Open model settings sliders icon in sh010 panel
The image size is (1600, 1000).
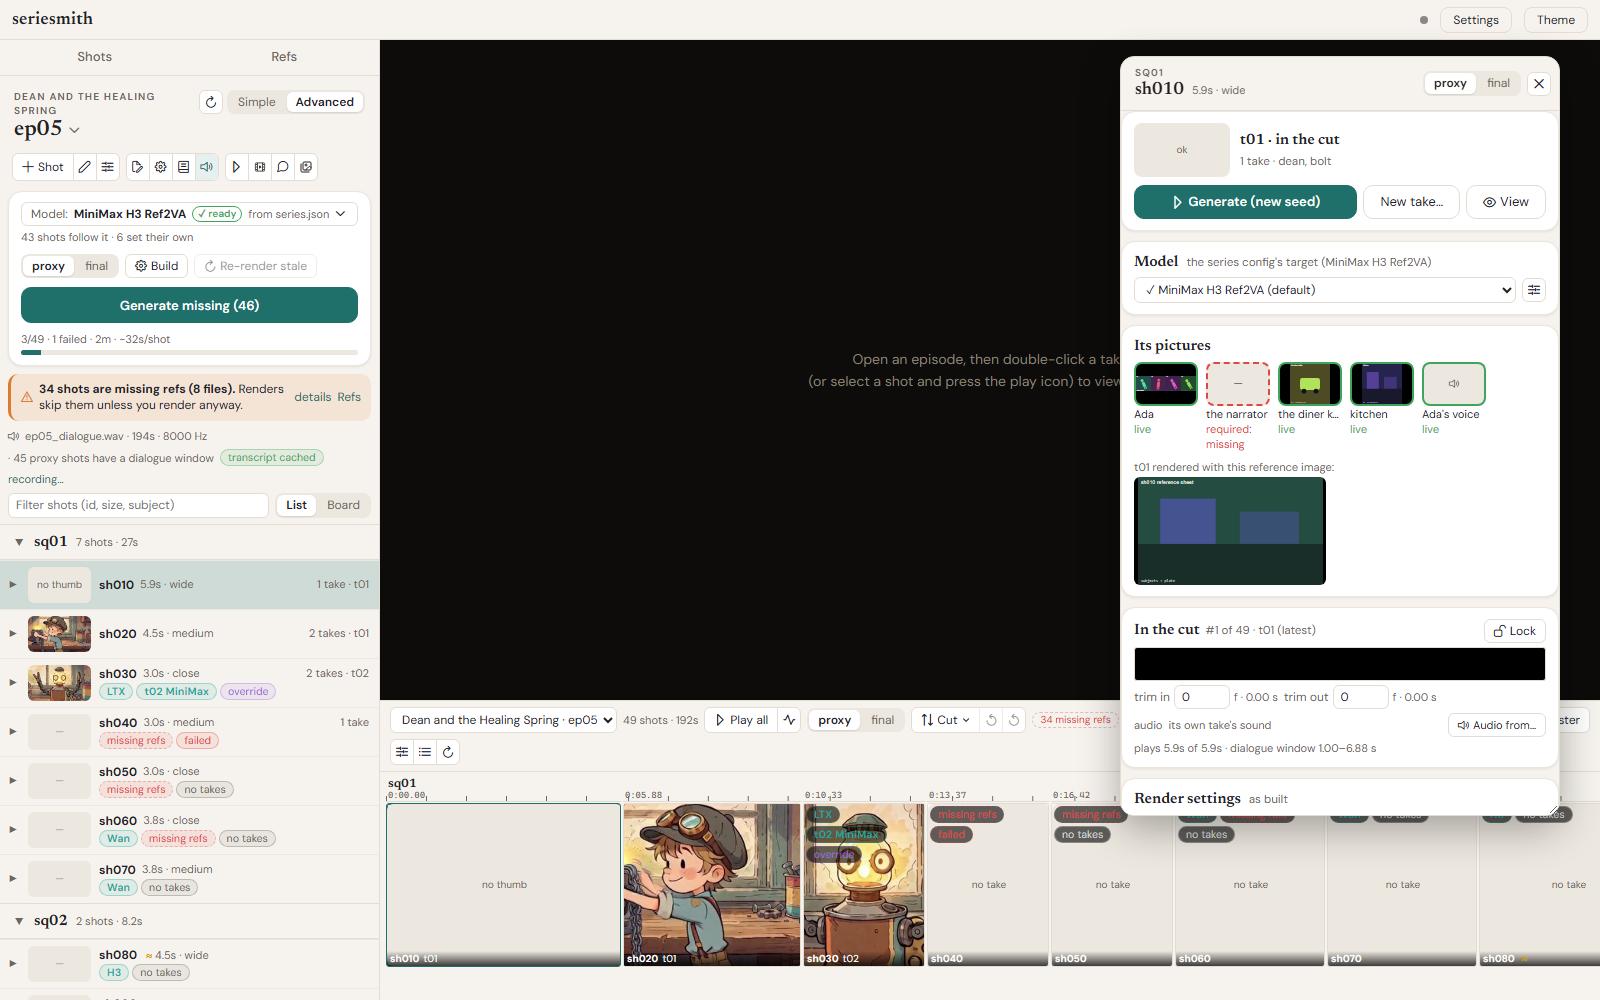click(x=1534, y=290)
